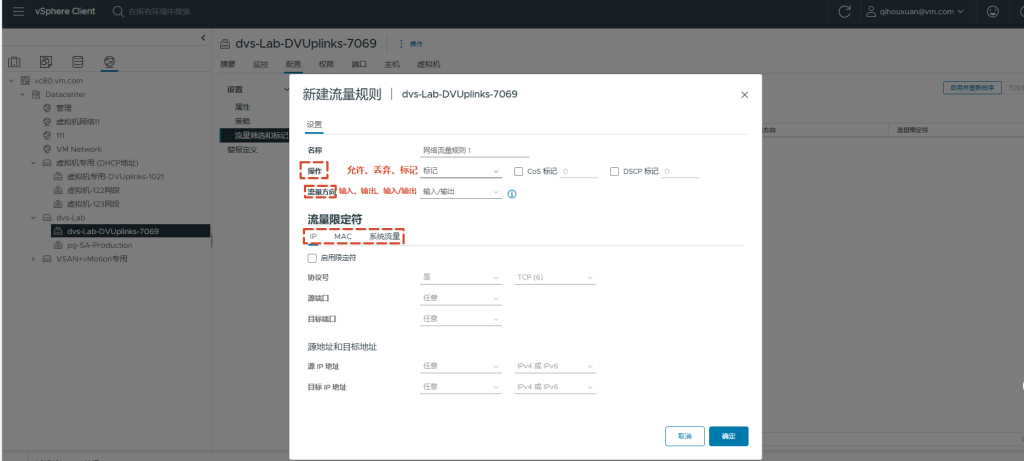Click the 取消 button

point(684,436)
